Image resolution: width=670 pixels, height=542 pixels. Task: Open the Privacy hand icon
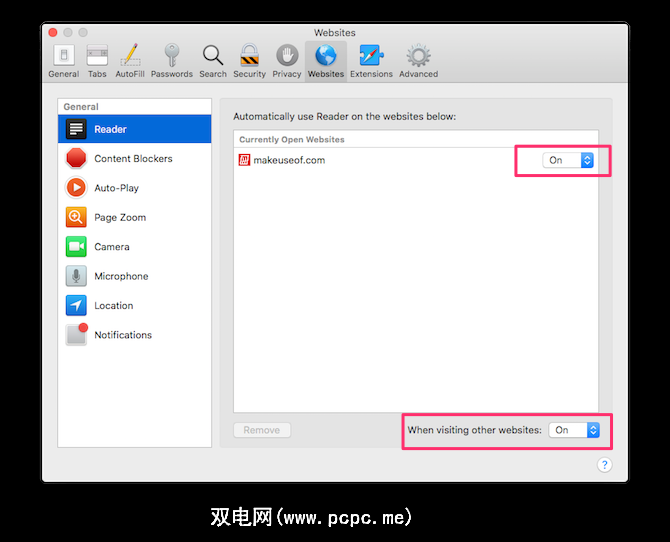287,56
